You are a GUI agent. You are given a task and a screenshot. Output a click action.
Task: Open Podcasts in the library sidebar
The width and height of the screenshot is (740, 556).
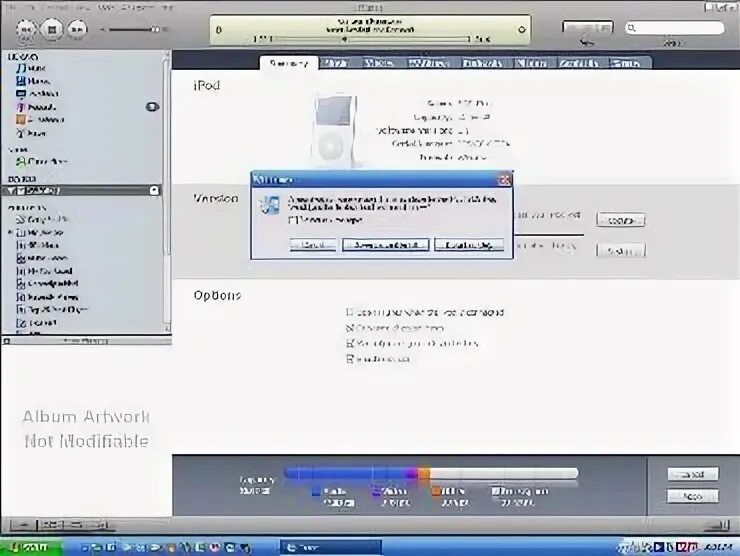[x=36, y=107]
